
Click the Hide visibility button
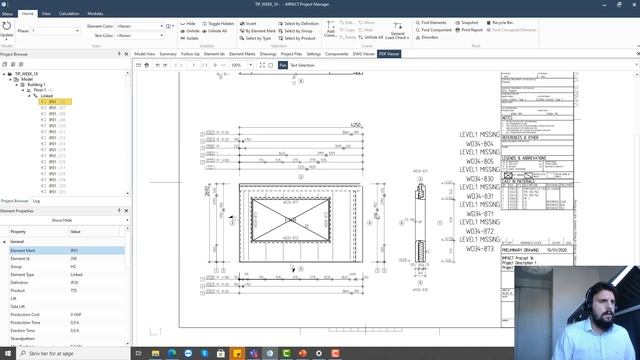click(x=188, y=24)
